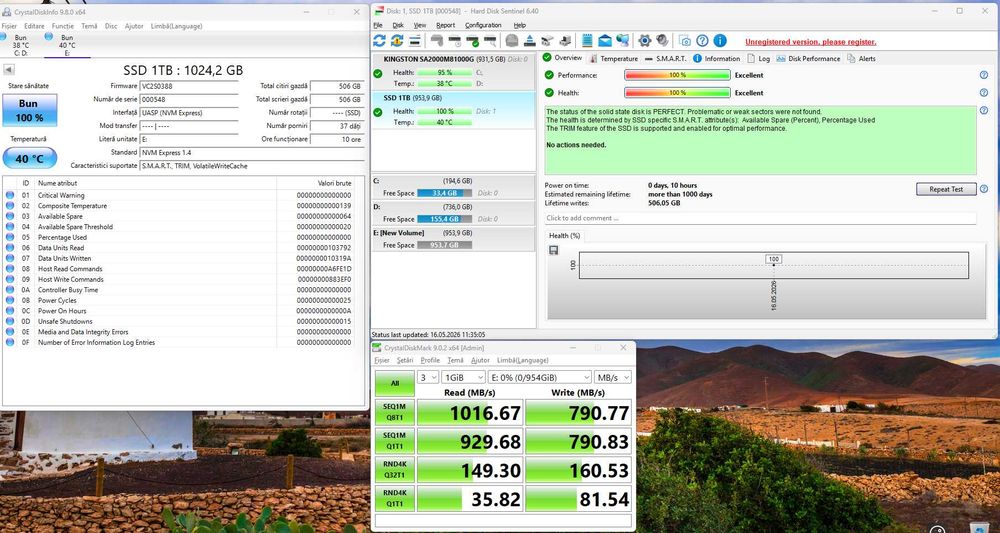Viewport: 1000px width, 533px height.
Task: Click the envelope e-mail icon in Sentinel toolbar
Action: point(605,41)
